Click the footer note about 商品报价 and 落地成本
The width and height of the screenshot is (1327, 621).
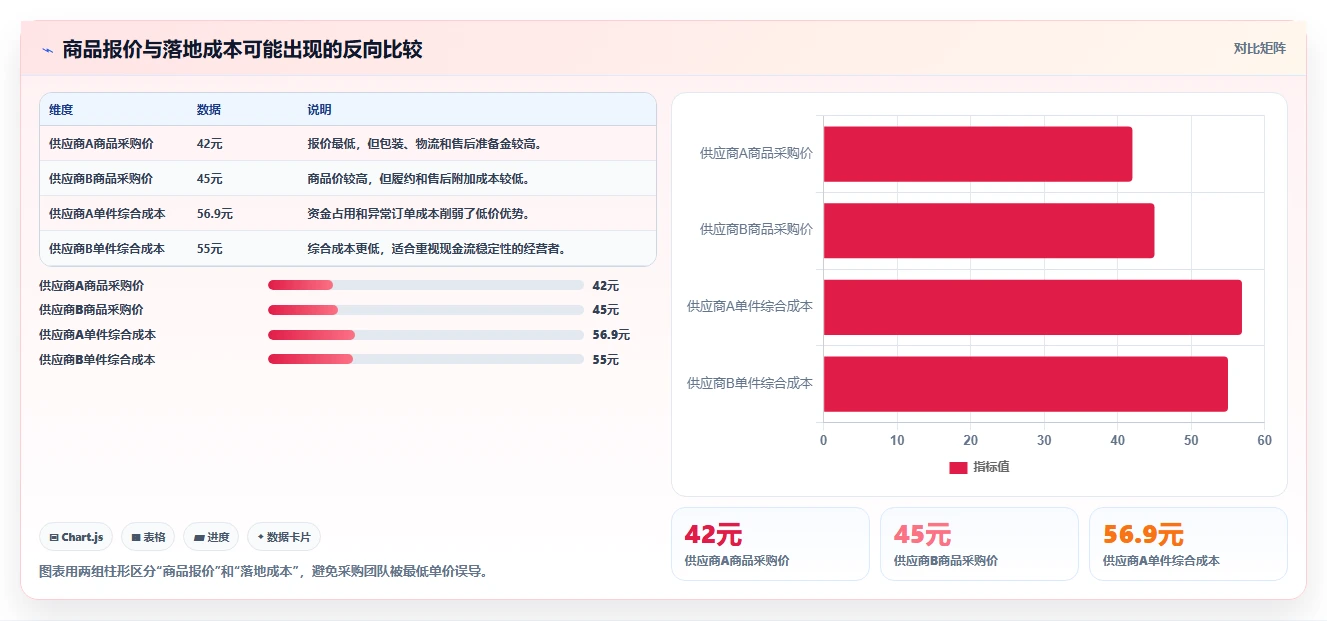[264, 572]
